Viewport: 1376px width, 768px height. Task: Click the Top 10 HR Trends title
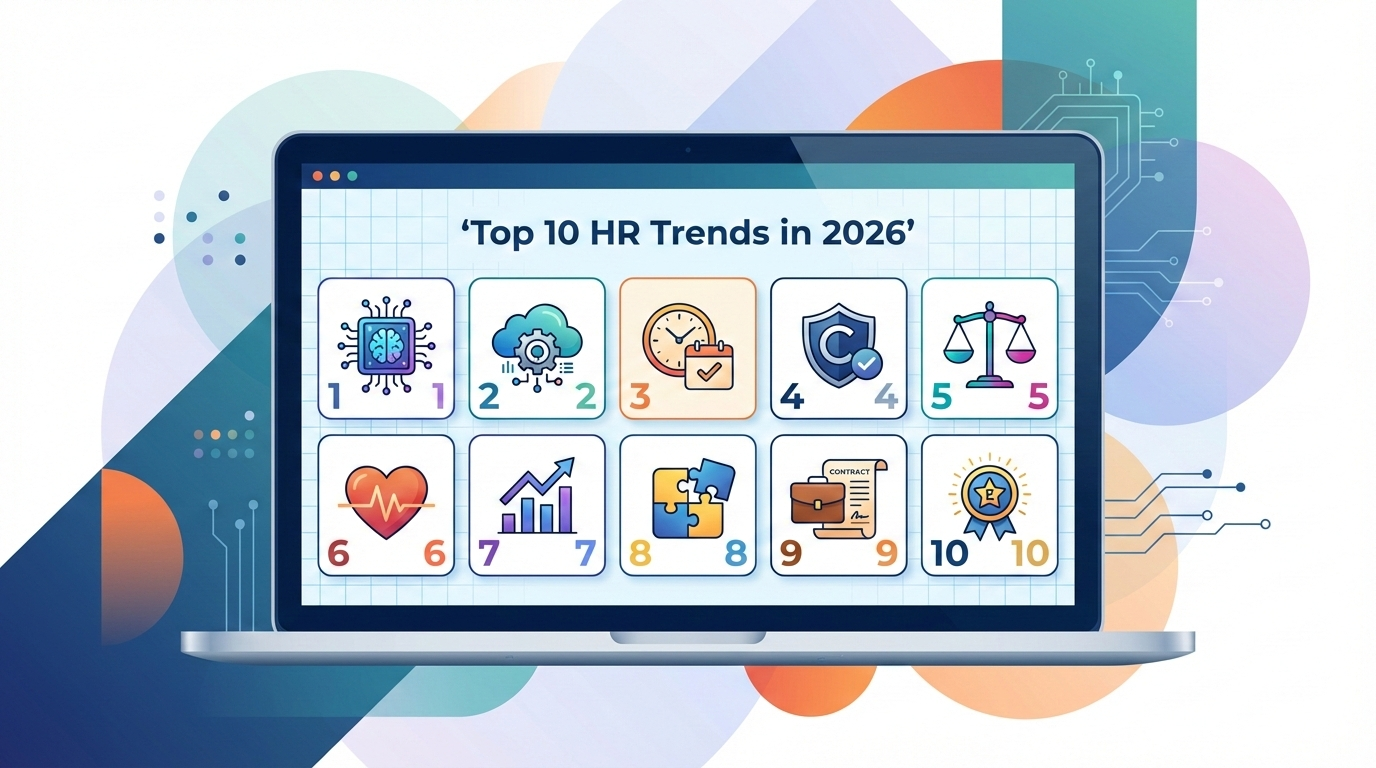(x=688, y=231)
